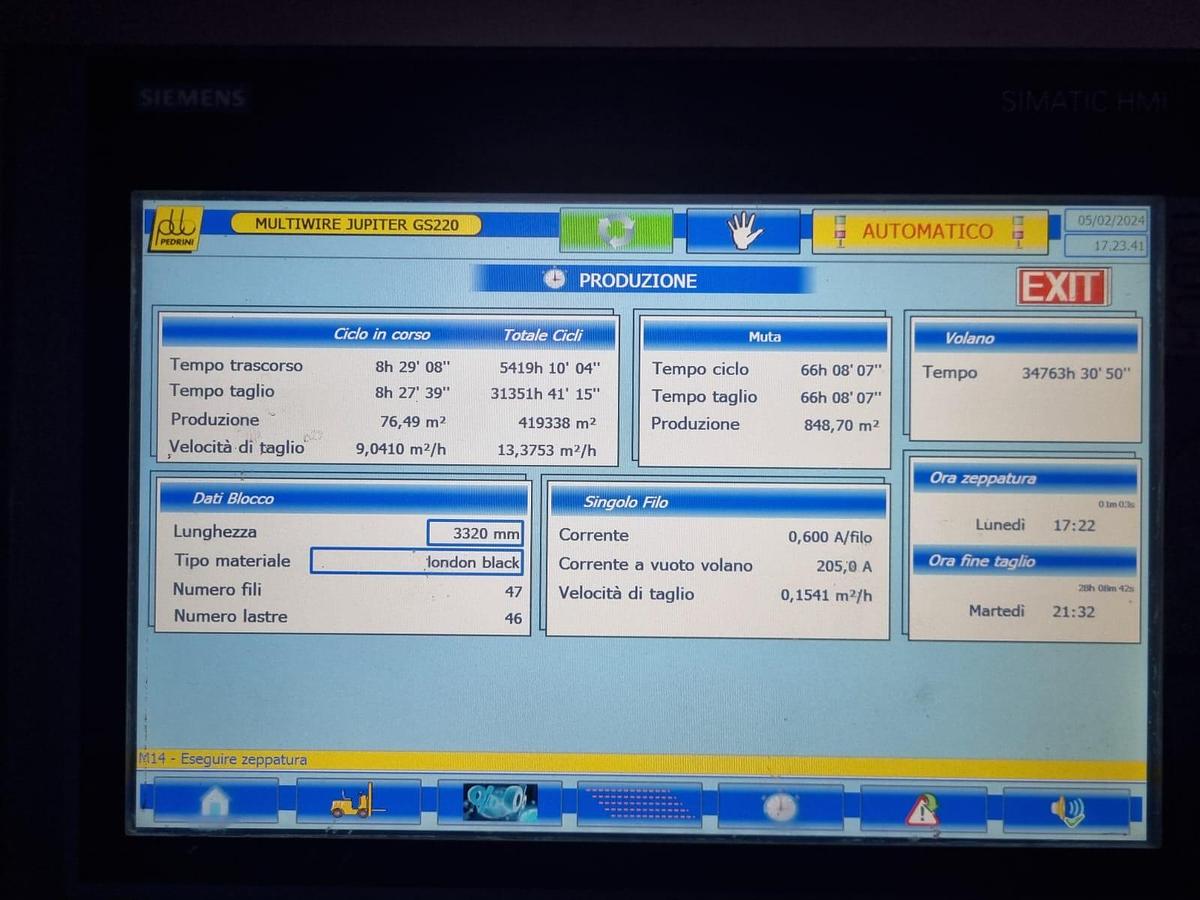Enable manual mode with the hand icon
This screenshot has height=900, width=1200.
click(743, 229)
